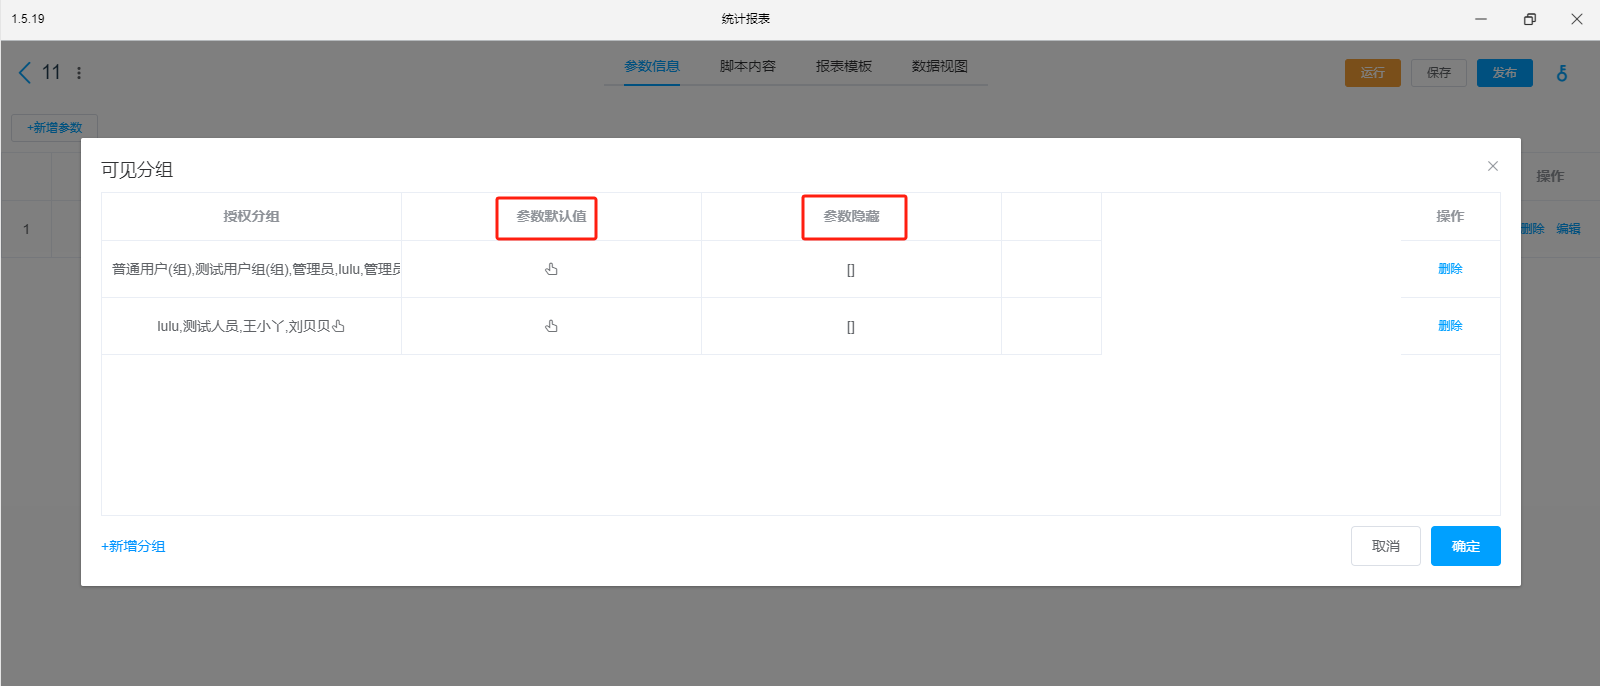The image size is (1600, 686).
Task: Switch to the 参数信息 tab
Action: [652, 66]
